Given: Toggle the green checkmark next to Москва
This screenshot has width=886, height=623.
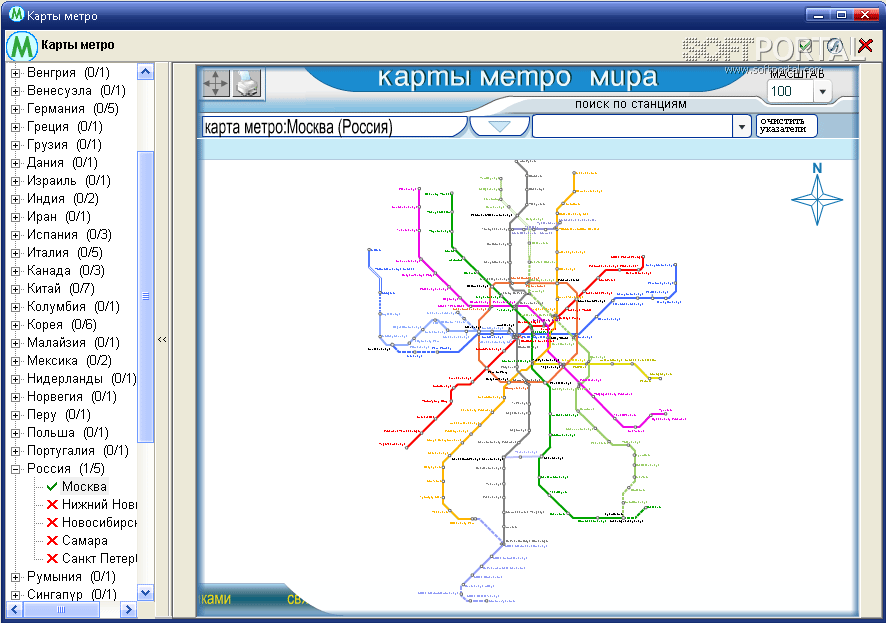Looking at the screenshot, I should click(52, 486).
